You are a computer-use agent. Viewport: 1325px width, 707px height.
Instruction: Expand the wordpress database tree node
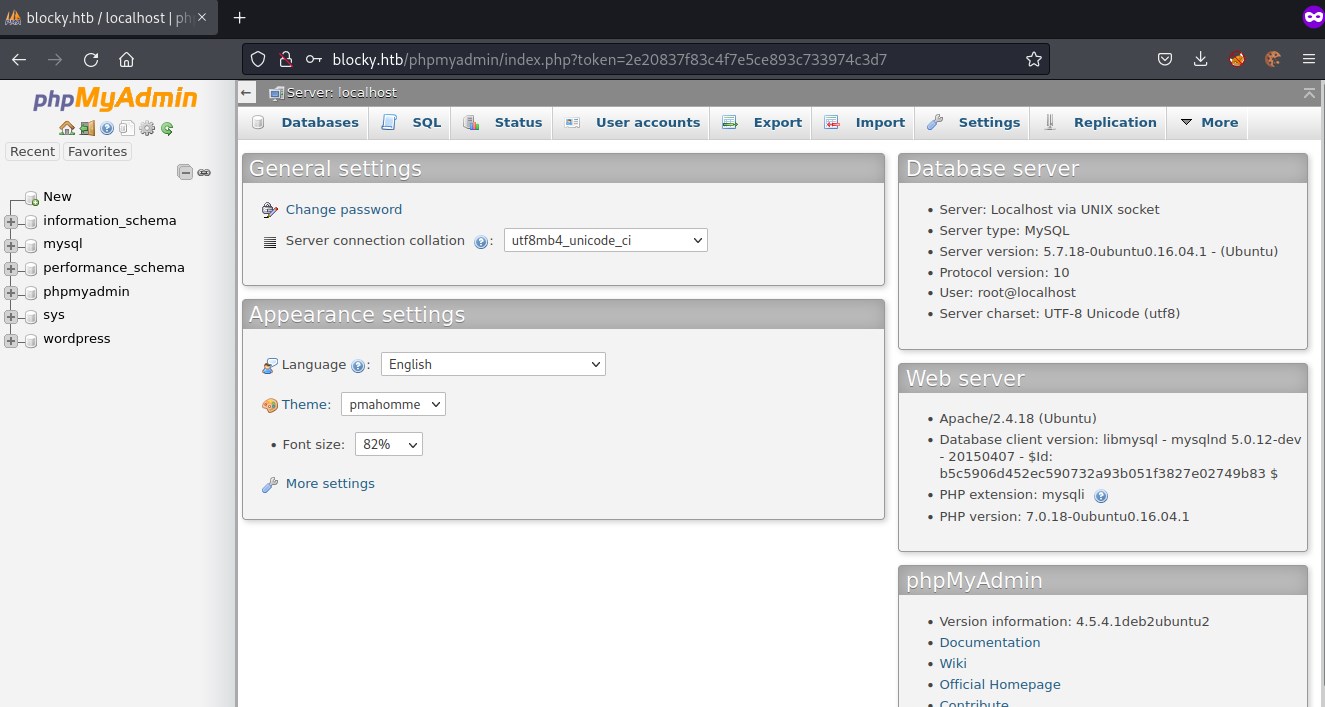(11, 341)
